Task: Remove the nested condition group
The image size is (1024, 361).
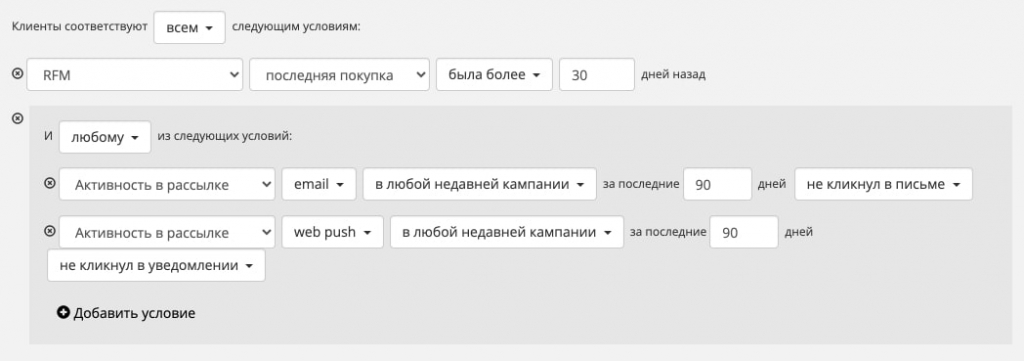Action: tap(18, 118)
